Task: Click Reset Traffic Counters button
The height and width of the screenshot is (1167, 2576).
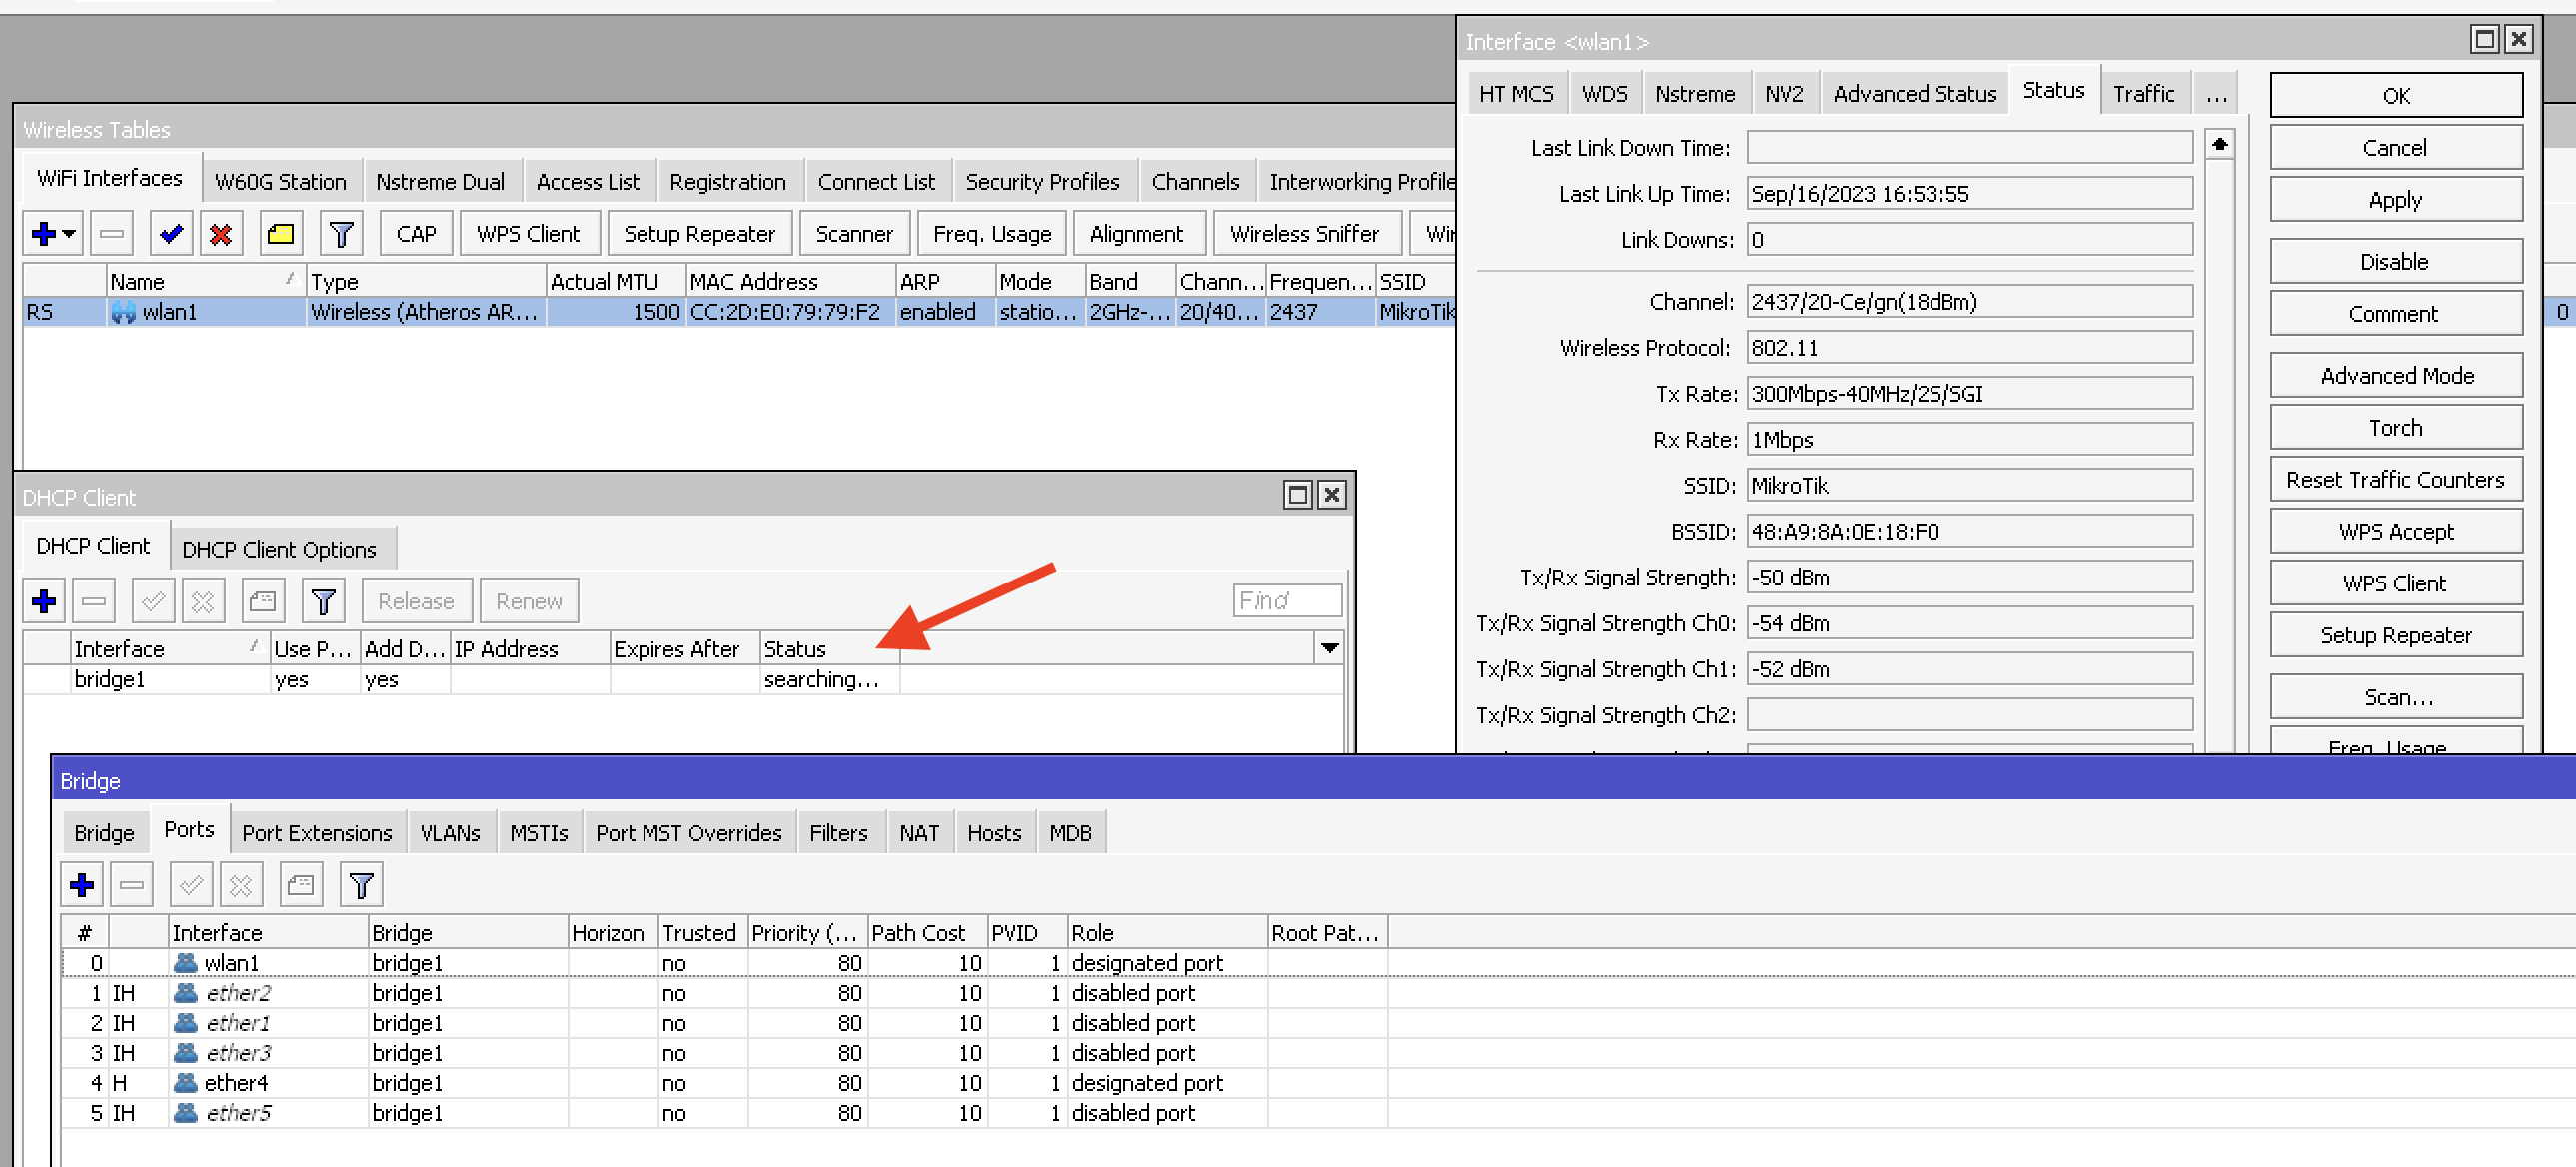Action: [2396, 480]
